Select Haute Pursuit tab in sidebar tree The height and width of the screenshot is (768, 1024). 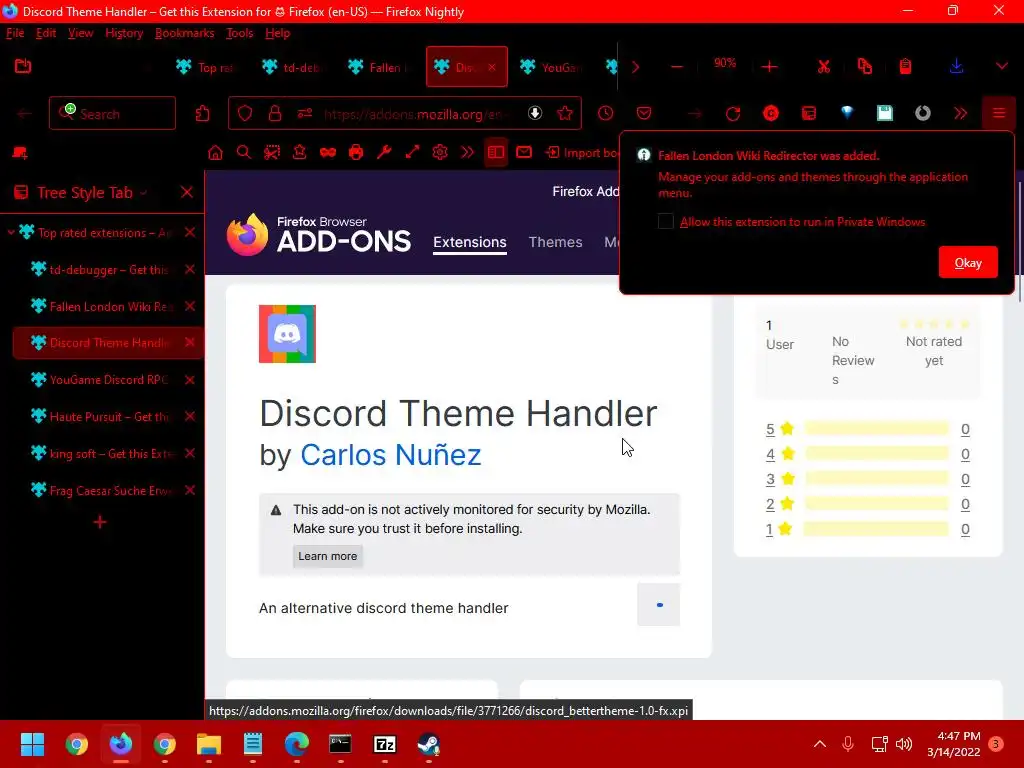pos(108,417)
